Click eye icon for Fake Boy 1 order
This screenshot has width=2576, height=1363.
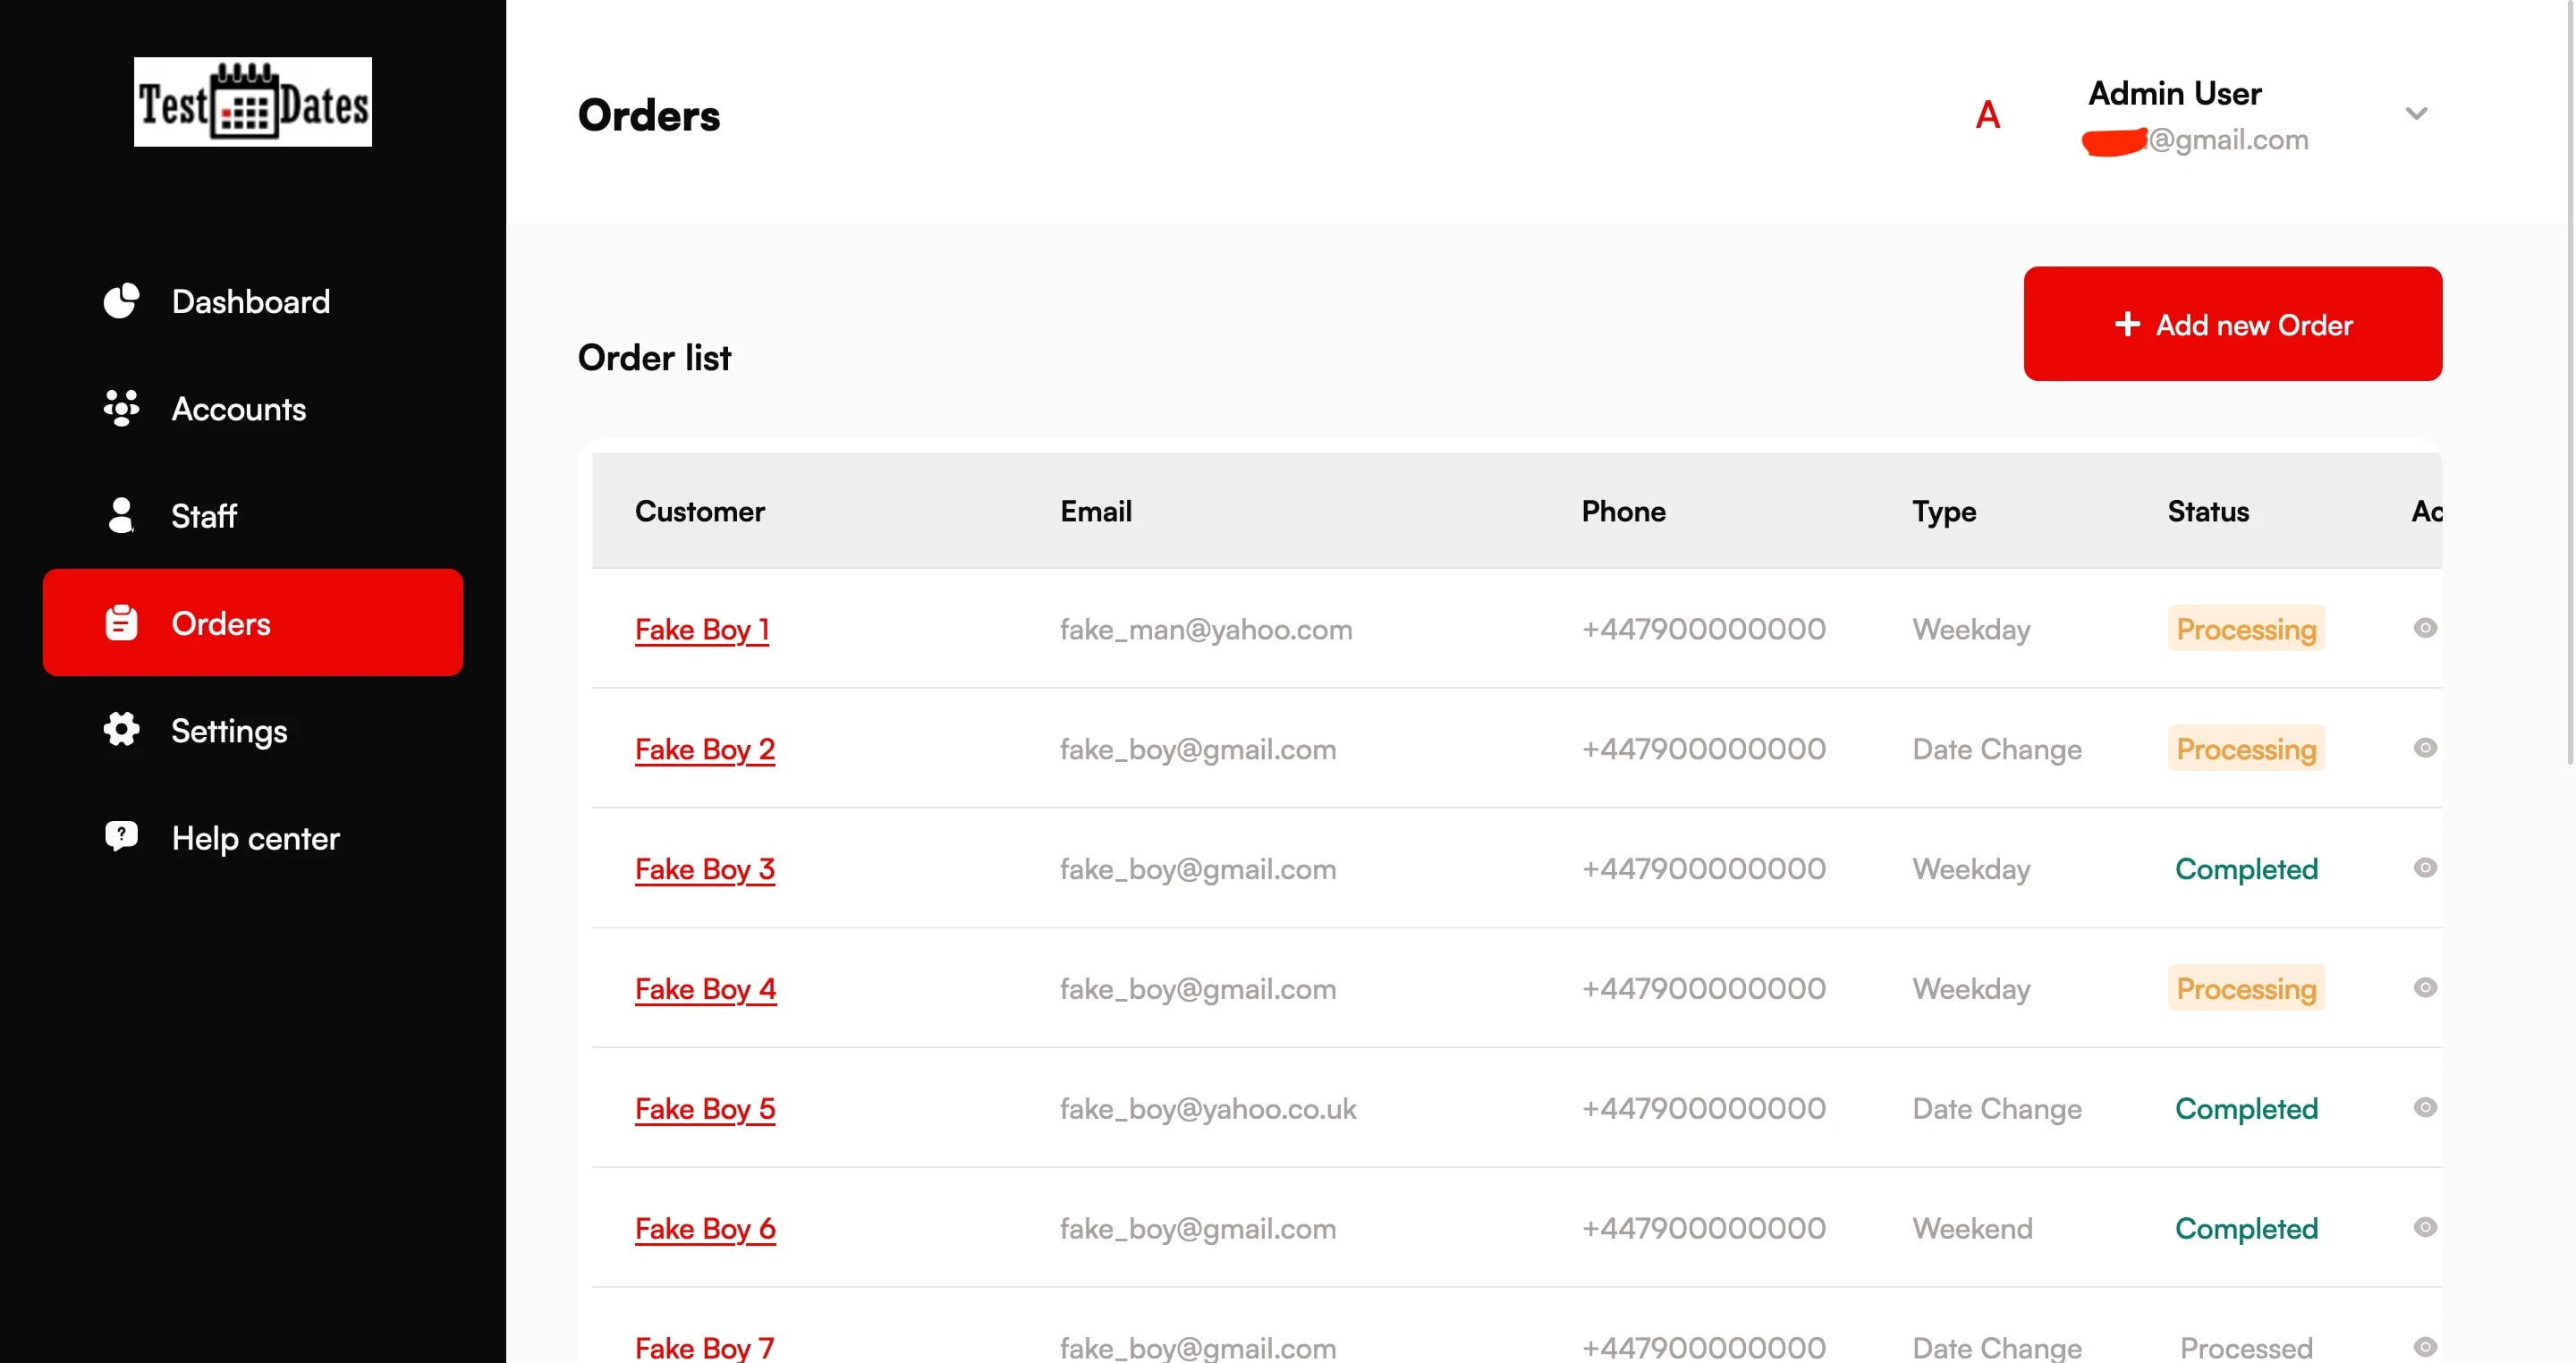(2424, 628)
